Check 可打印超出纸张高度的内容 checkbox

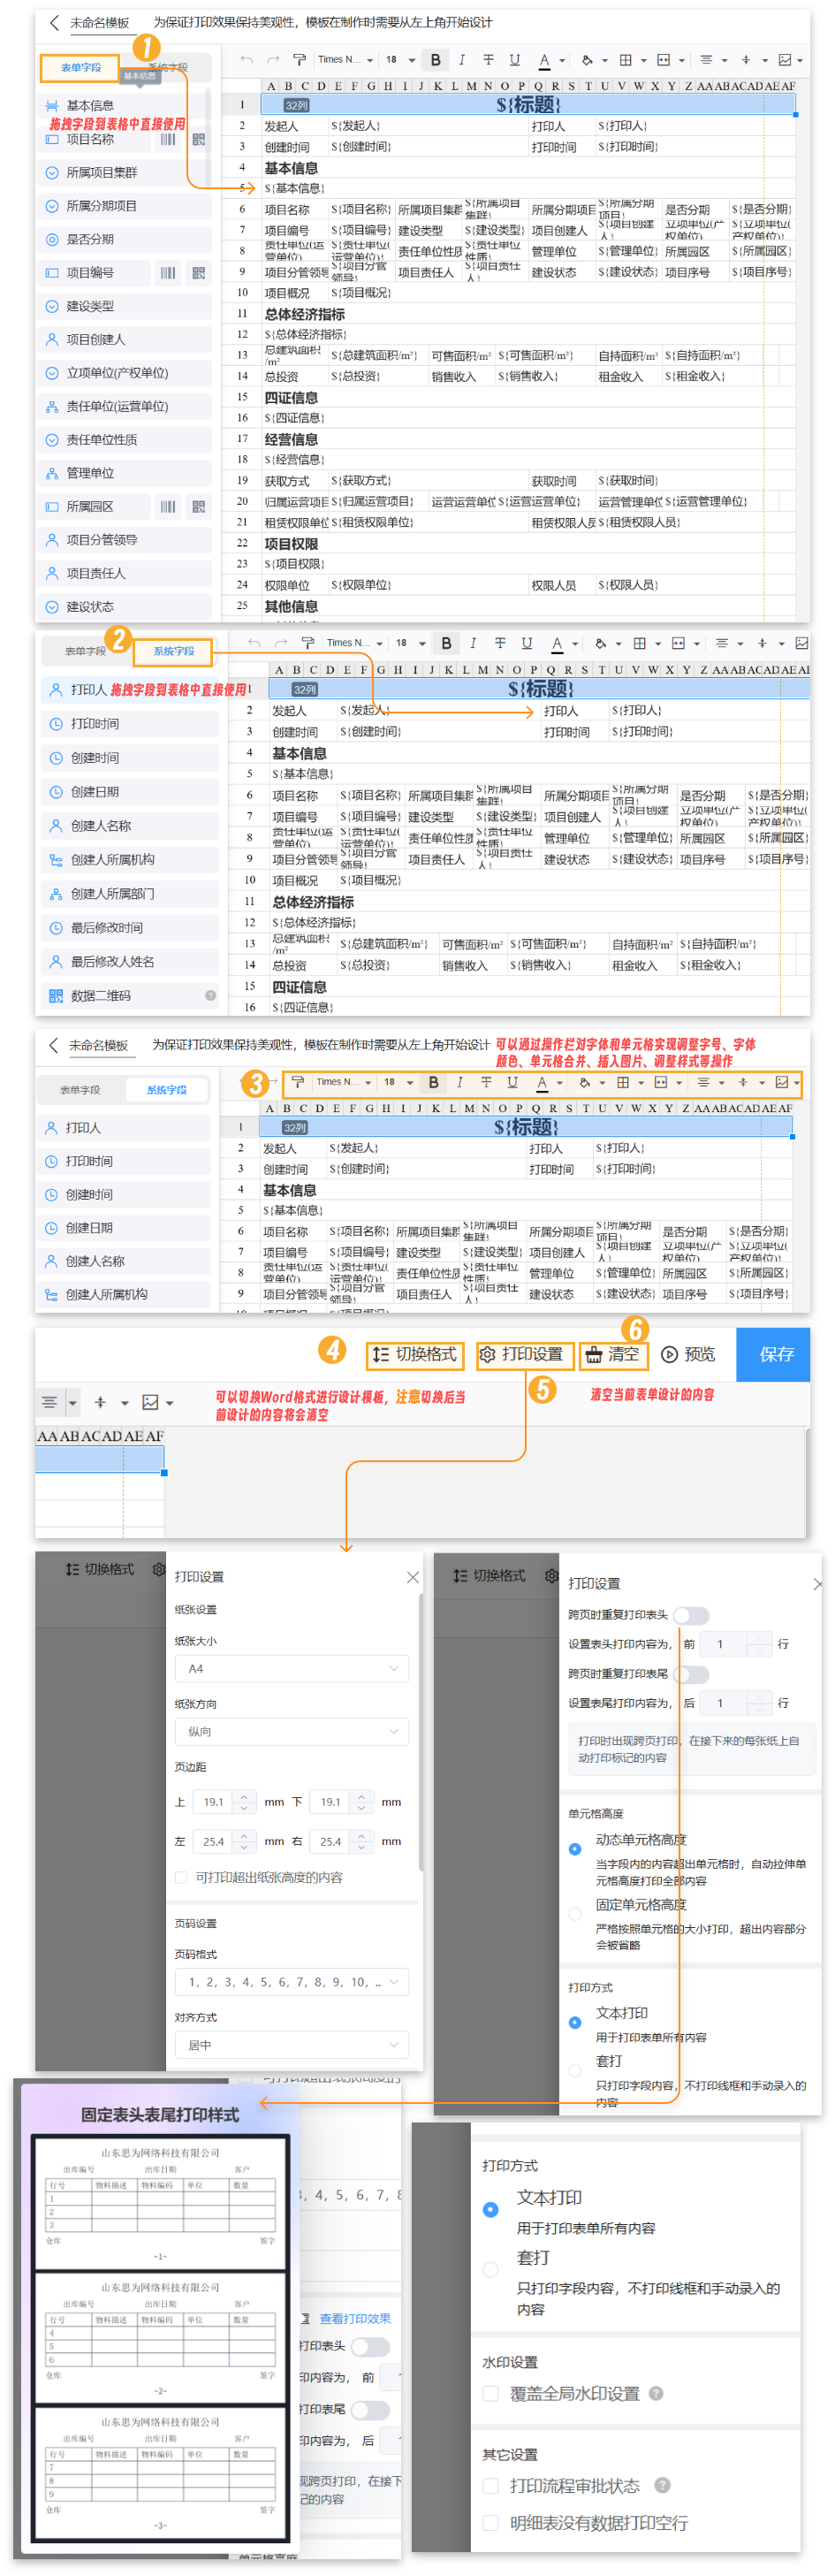click(181, 1877)
